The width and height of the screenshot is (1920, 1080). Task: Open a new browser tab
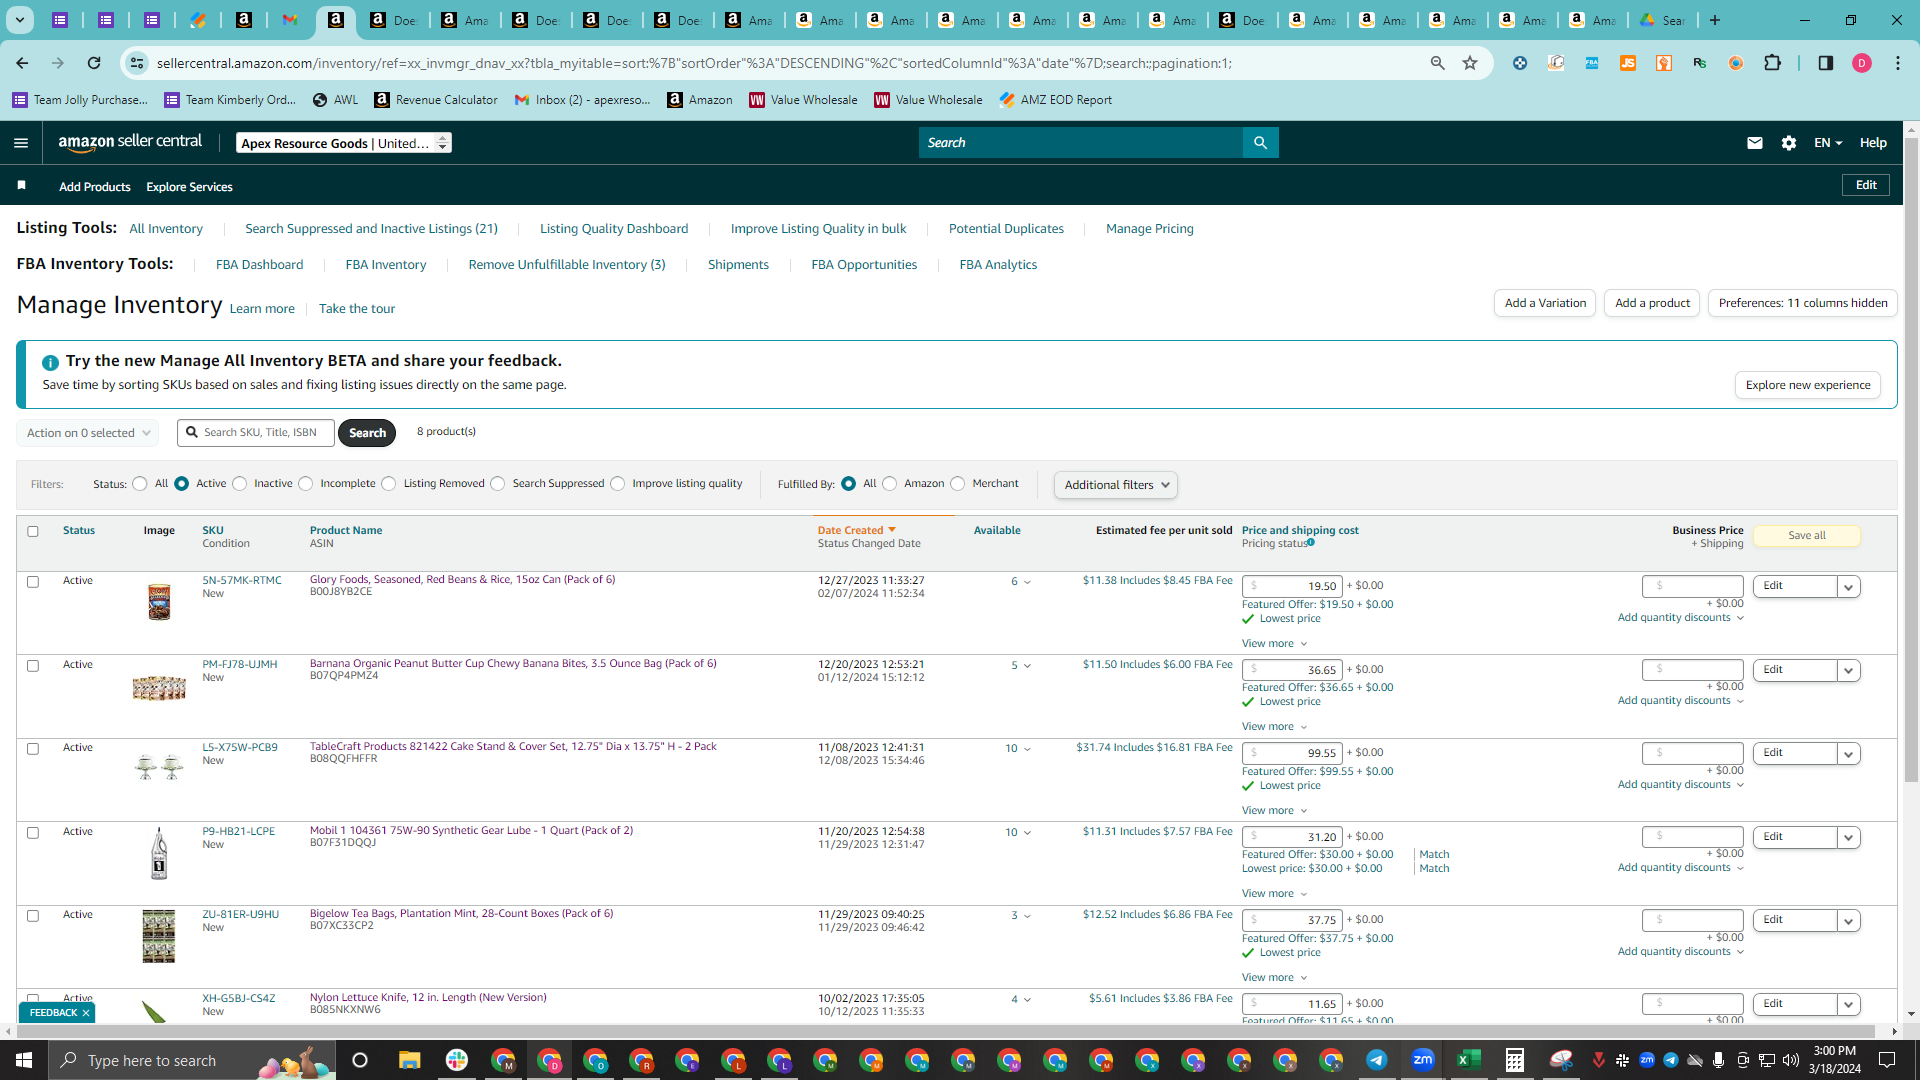click(x=1715, y=20)
